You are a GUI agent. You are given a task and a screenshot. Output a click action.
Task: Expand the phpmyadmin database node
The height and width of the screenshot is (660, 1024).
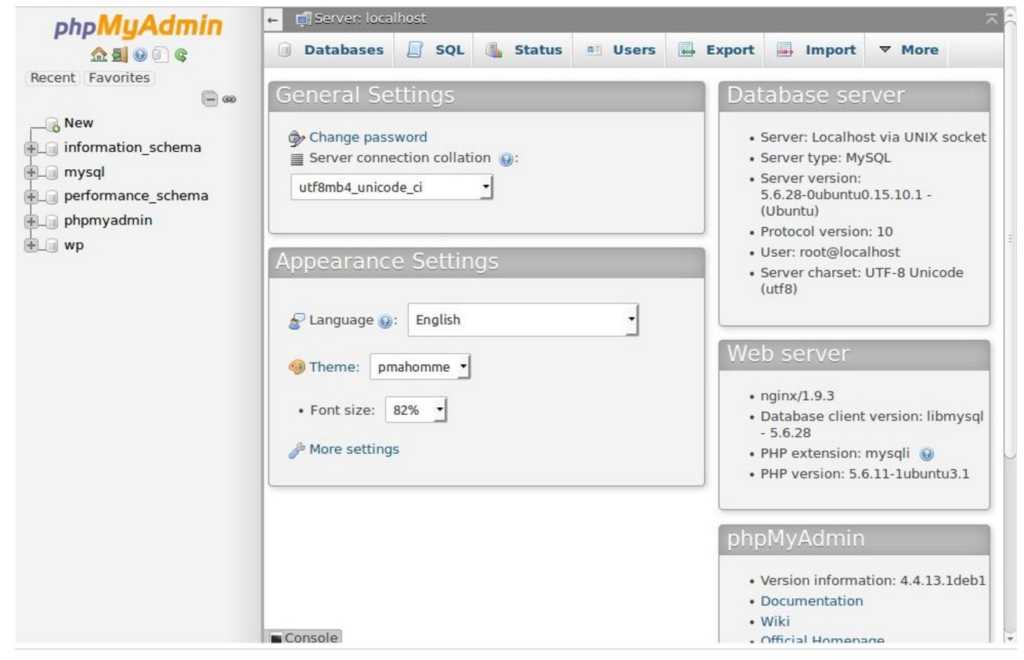[x=31, y=221]
